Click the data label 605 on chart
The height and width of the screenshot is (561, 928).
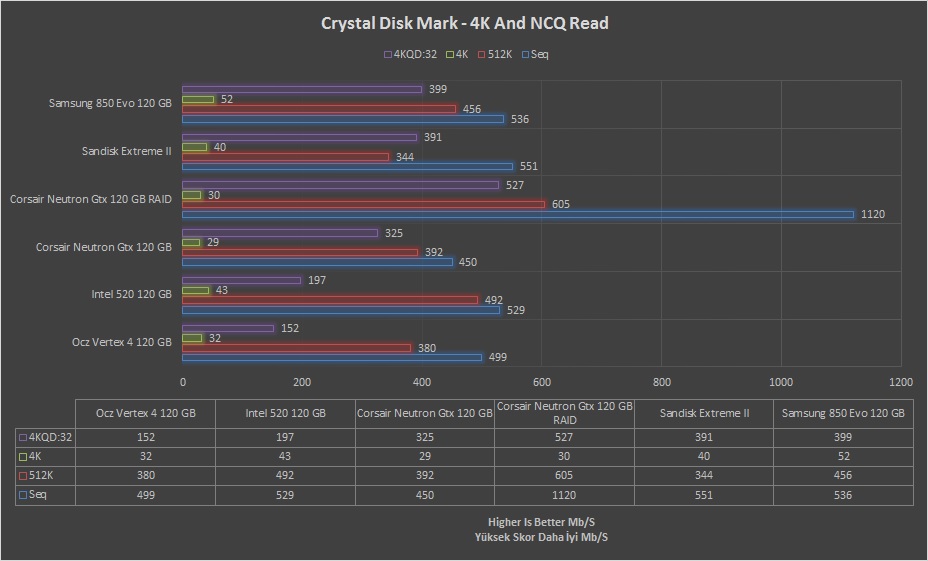point(560,204)
